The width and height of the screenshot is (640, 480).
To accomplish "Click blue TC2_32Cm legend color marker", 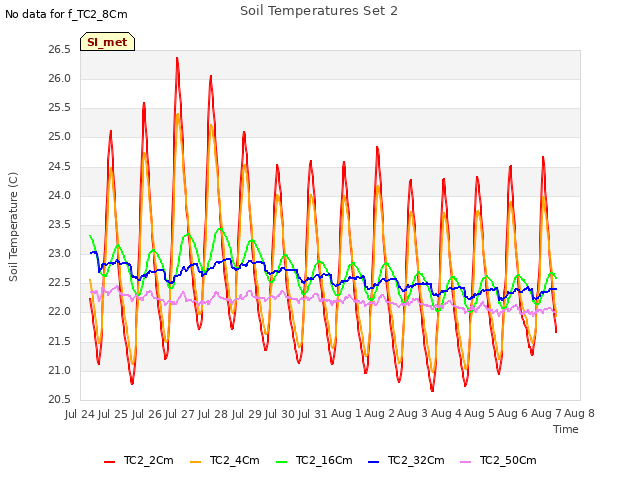I will (373, 462).
